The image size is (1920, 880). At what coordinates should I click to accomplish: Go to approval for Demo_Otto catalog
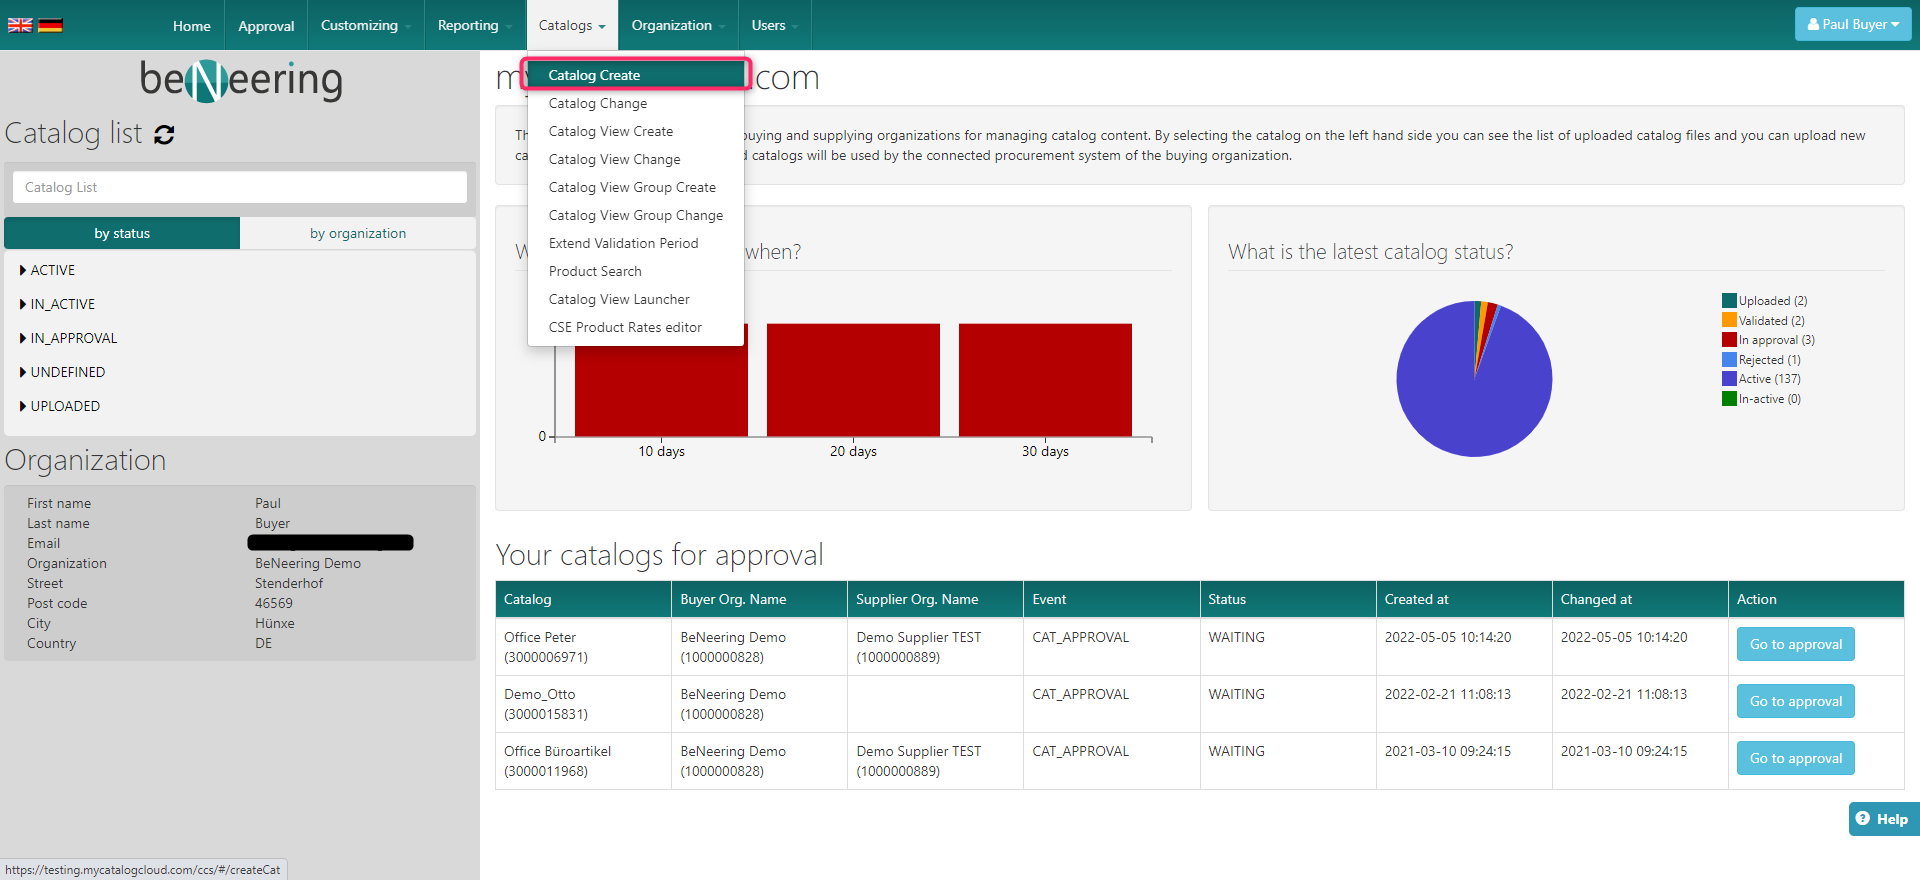(x=1795, y=702)
